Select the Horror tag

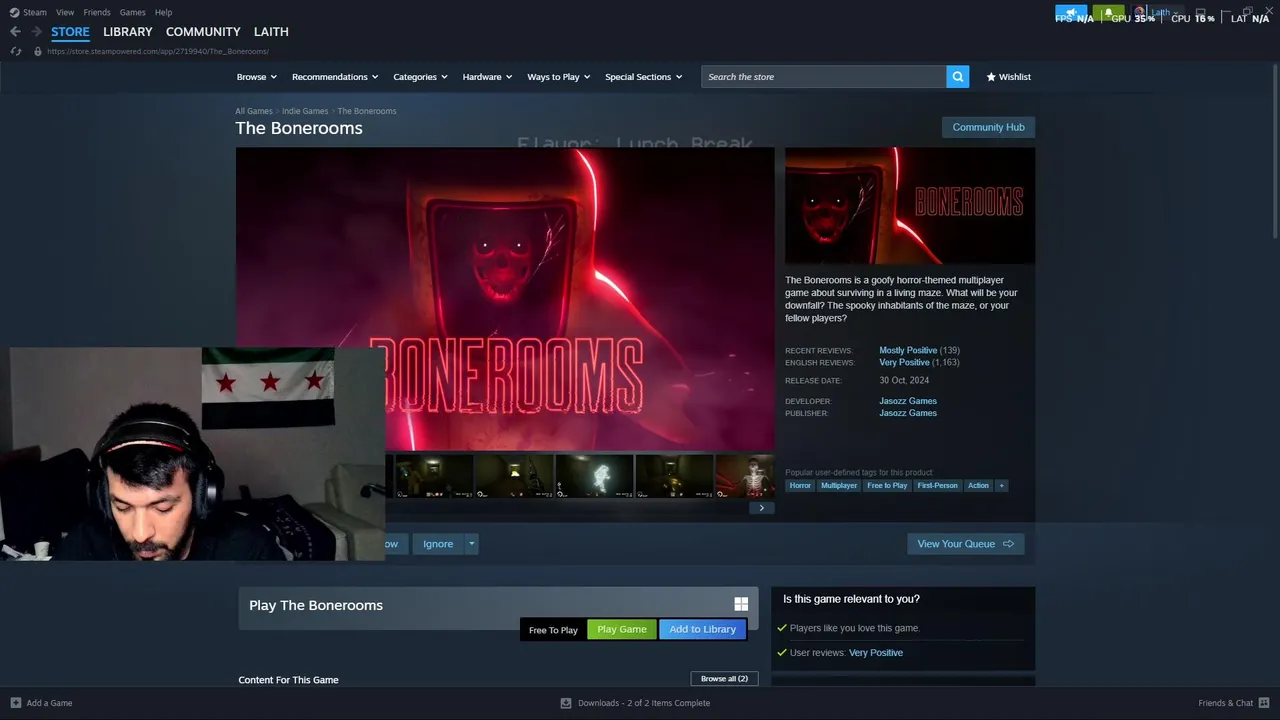click(x=800, y=486)
